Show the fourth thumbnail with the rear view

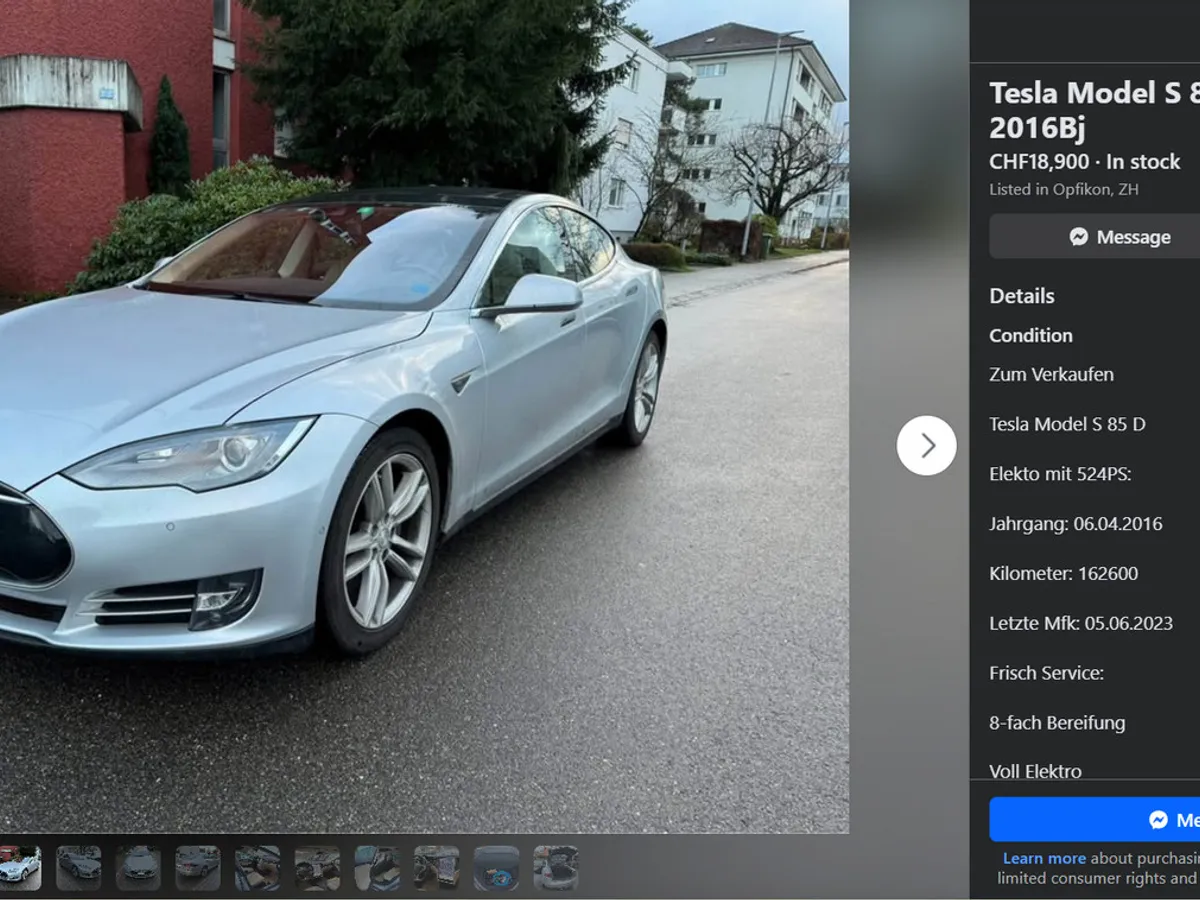pos(197,866)
